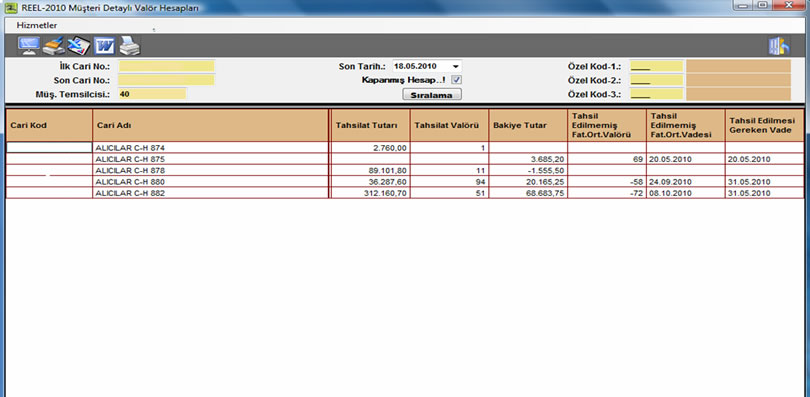
Task: Select the row ALICILAR C-H 875
Action: pyautogui.click(x=405, y=159)
